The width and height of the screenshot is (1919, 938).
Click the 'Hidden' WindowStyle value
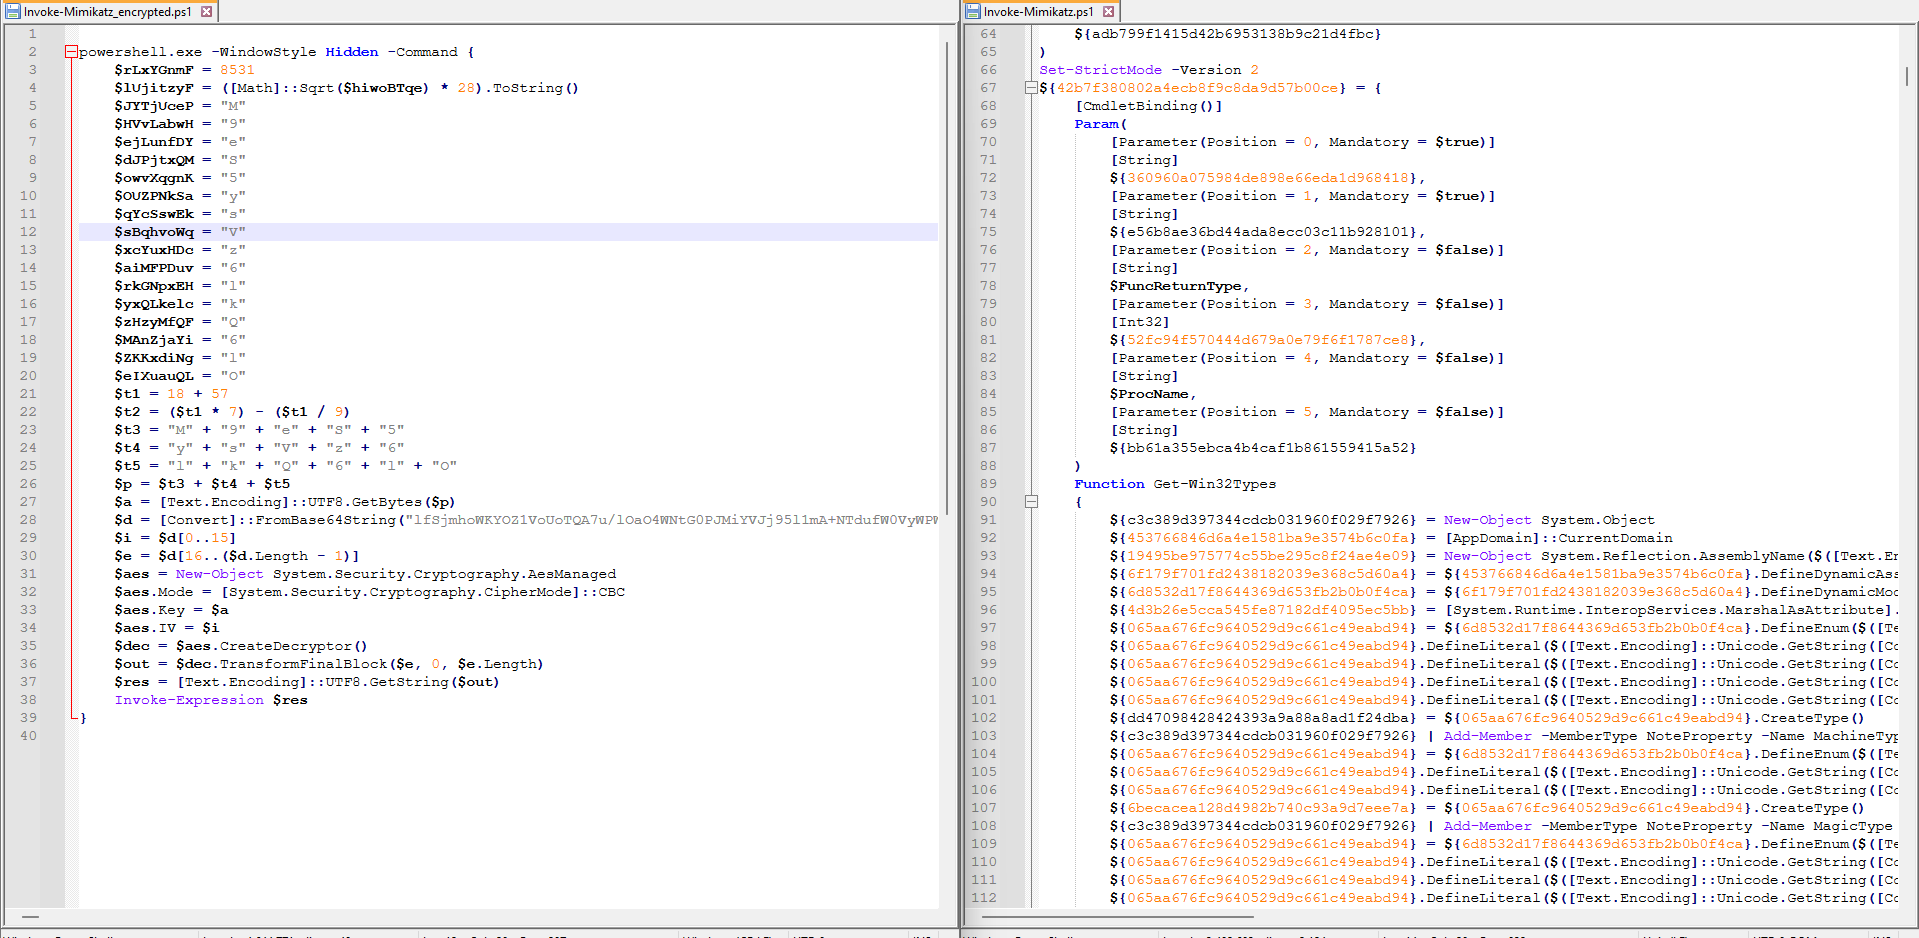click(x=352, y=52)
